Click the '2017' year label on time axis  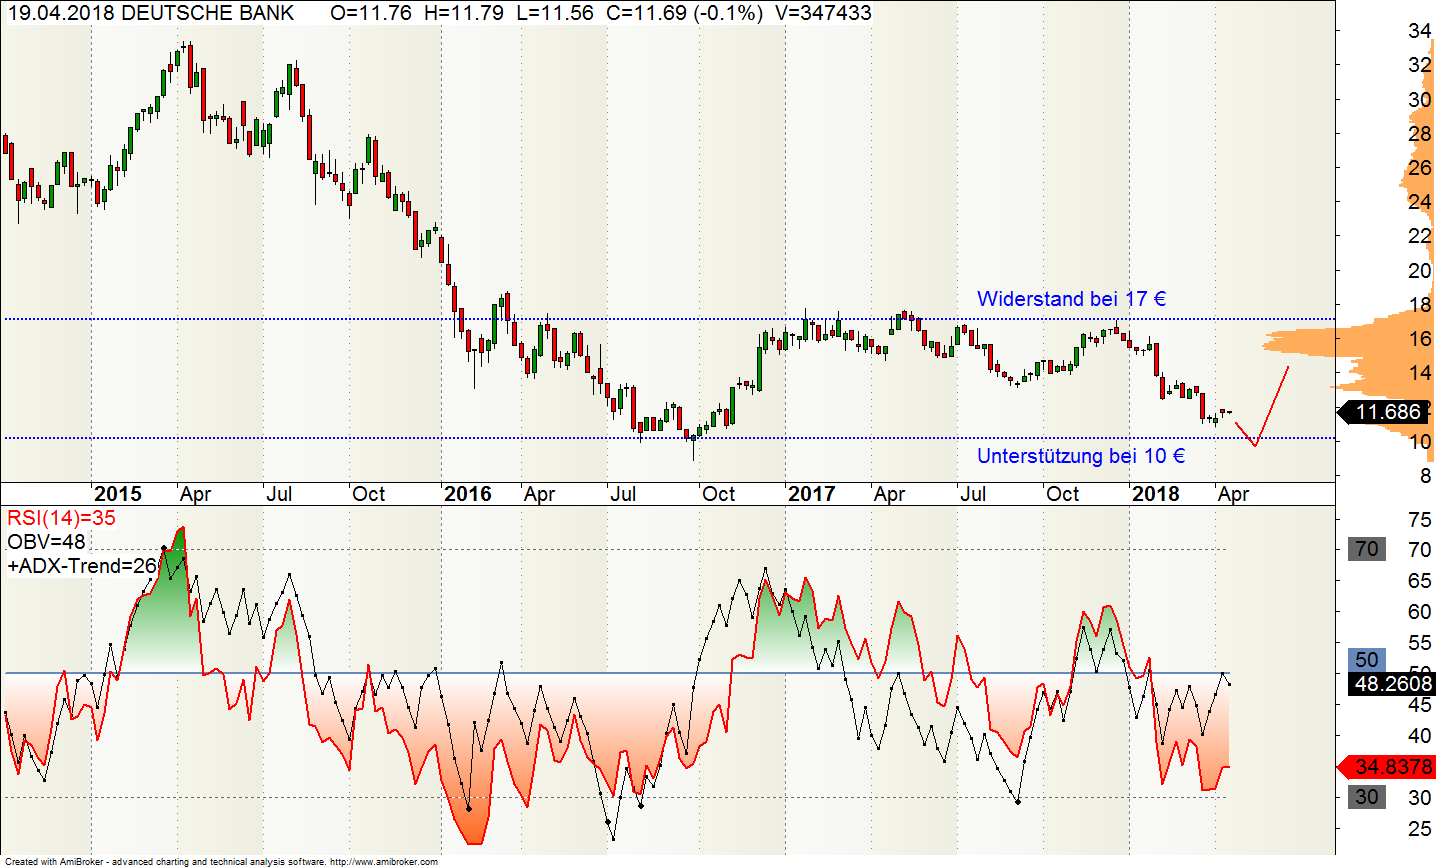pos(811,494)
